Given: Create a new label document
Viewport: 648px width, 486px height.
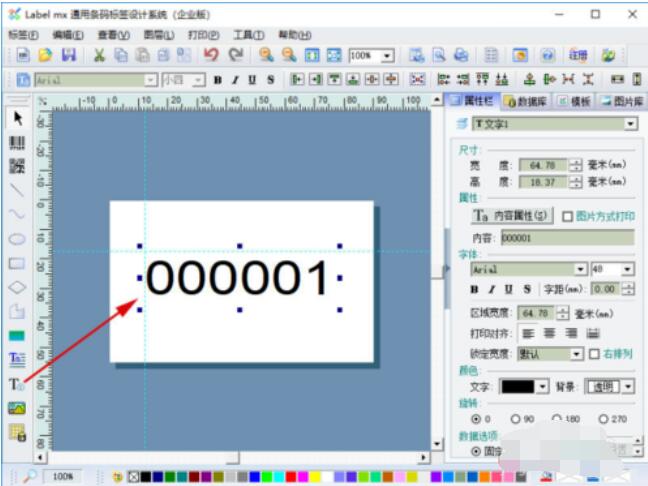Looking at the screenshot, I should [23, 55].
